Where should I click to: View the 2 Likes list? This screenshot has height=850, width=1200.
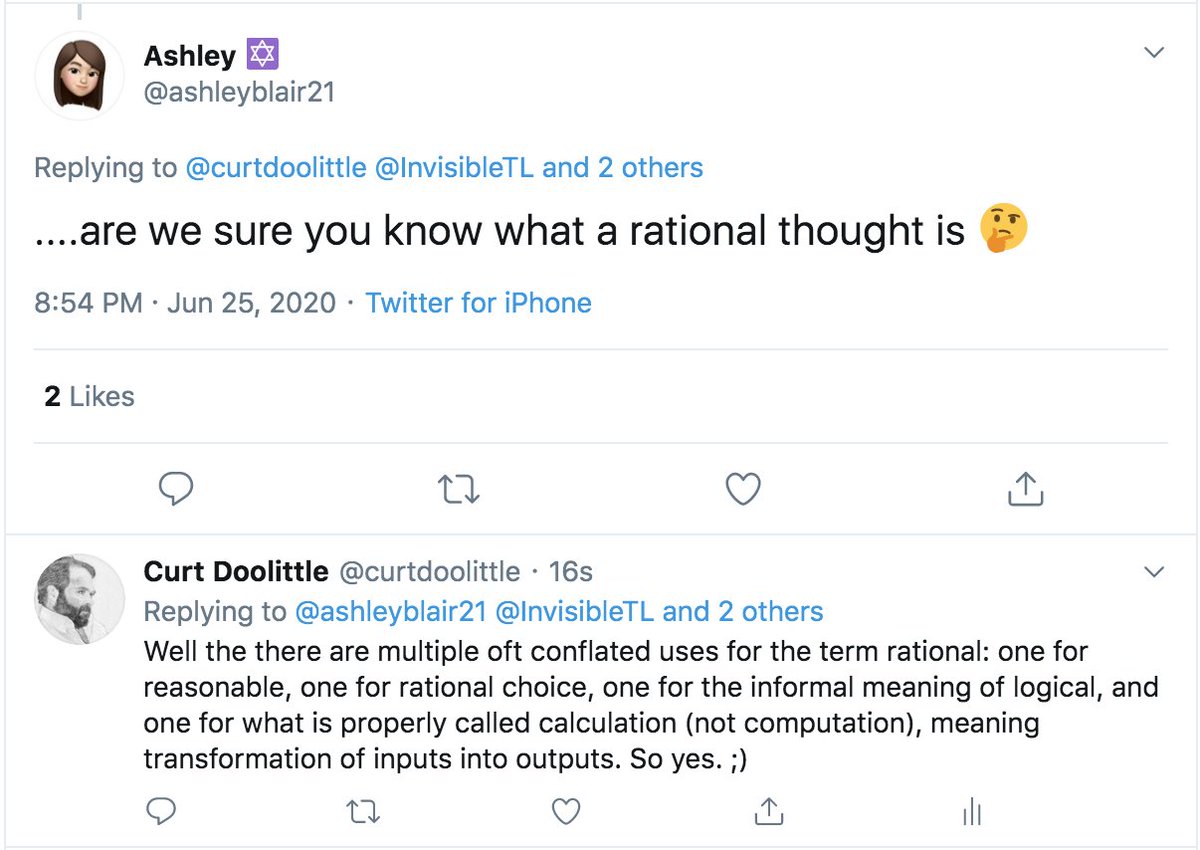[x=89, y=396]
